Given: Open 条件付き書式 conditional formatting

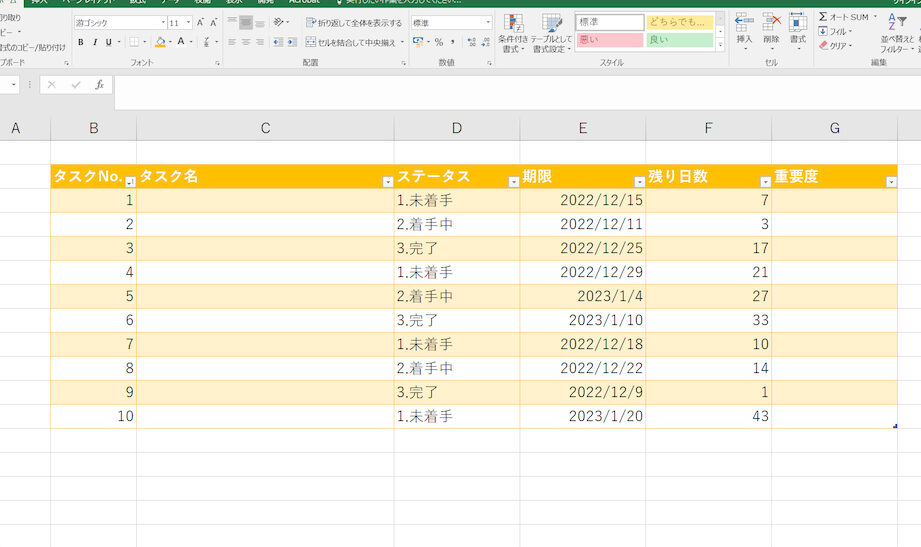Looking at the screenshot, I should coord(513,33).
